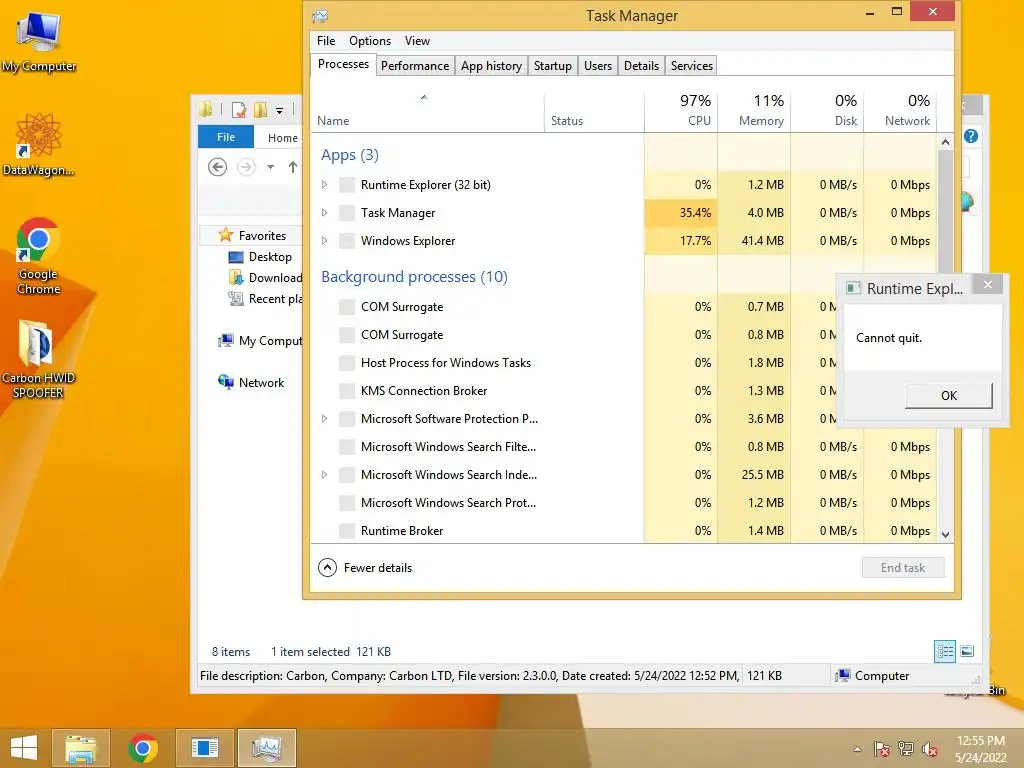The image size is (1024, 768).
Task: Expand Runtime Explorer (32 bit) row
Action: tap(325, 185)
